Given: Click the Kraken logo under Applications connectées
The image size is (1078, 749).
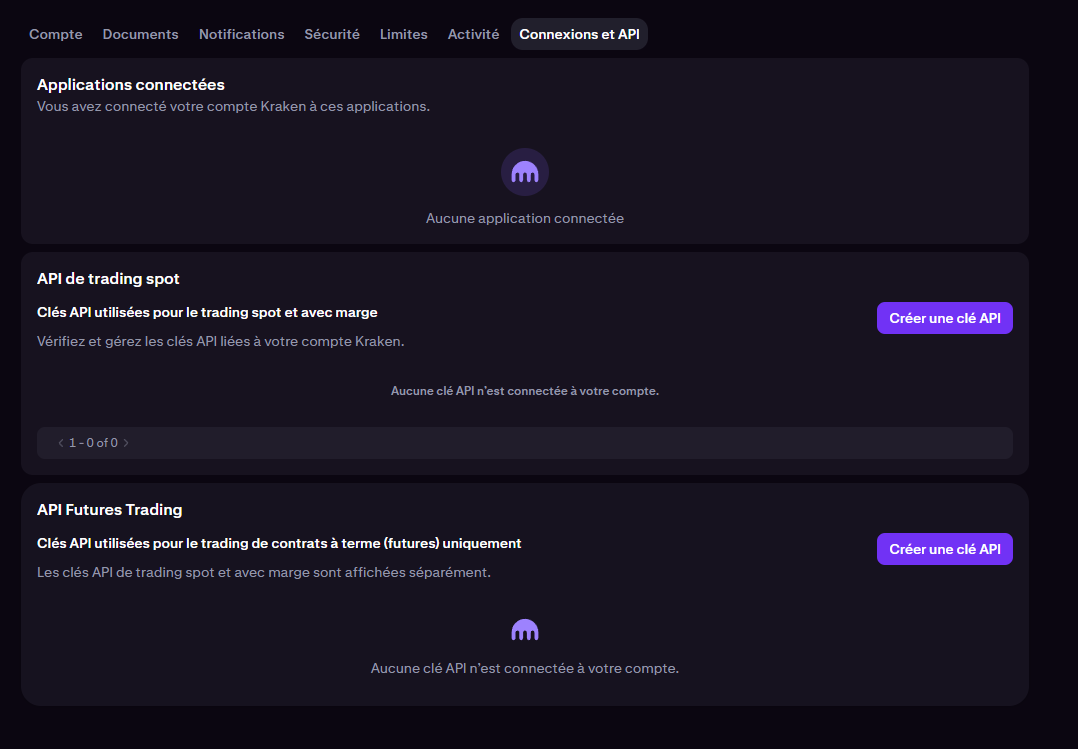Looking at the screenshot, I should coord(525,172).
